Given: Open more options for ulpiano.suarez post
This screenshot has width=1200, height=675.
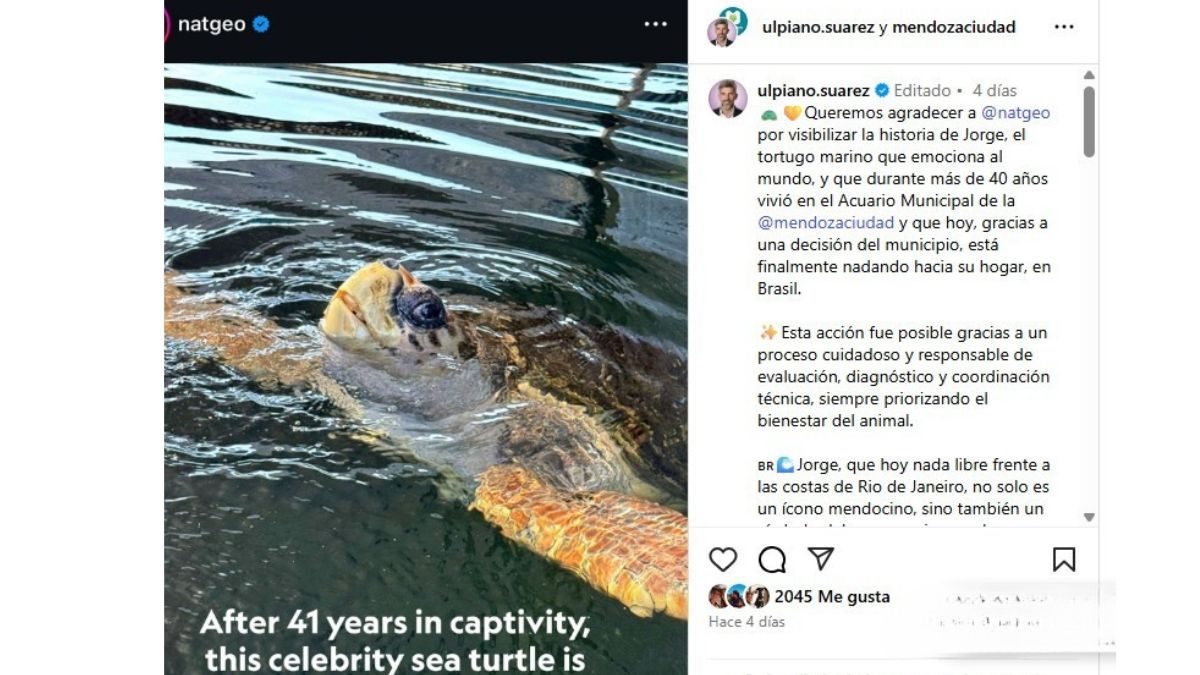Looking at the screenshot, I should [x=1064, y=27].
